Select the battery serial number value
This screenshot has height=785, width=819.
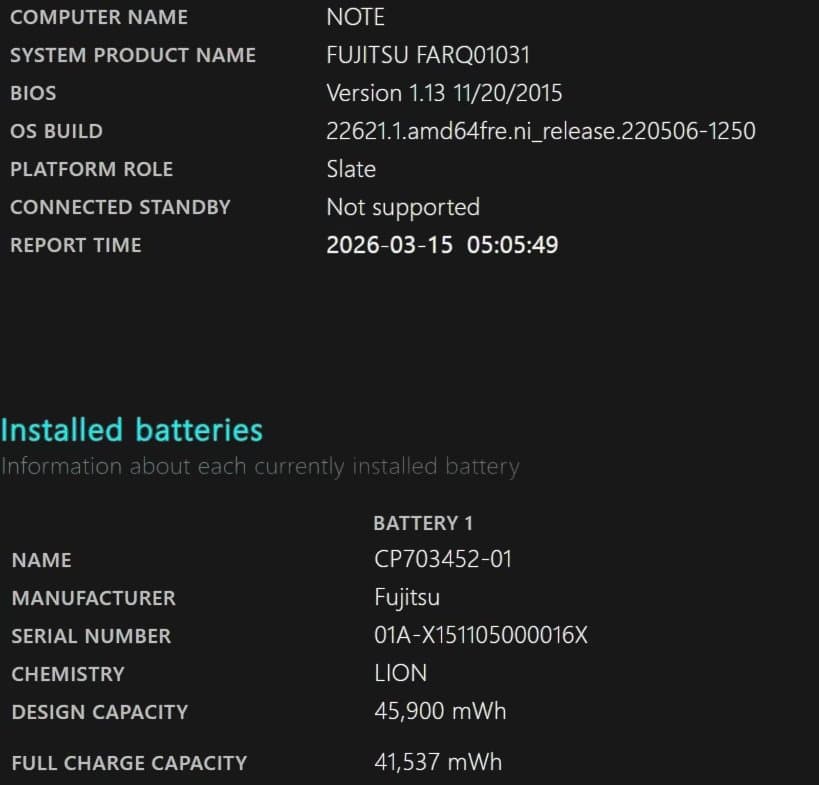481,635
